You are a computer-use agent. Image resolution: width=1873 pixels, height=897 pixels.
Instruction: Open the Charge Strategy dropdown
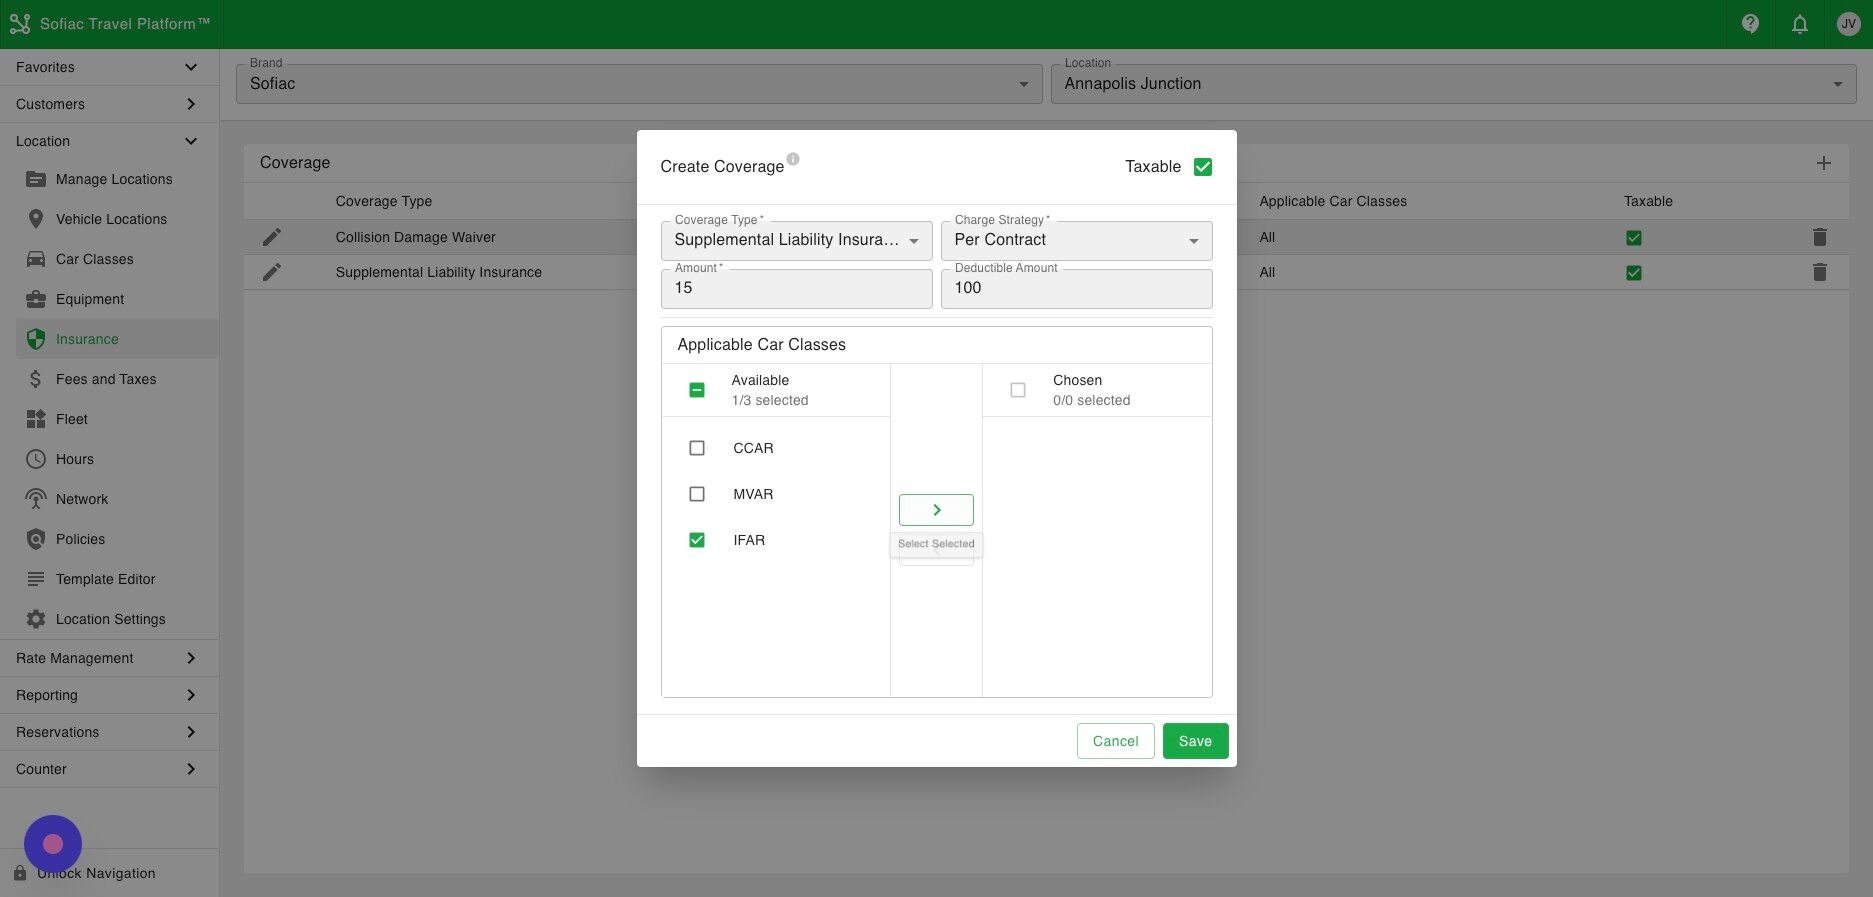1077,241
